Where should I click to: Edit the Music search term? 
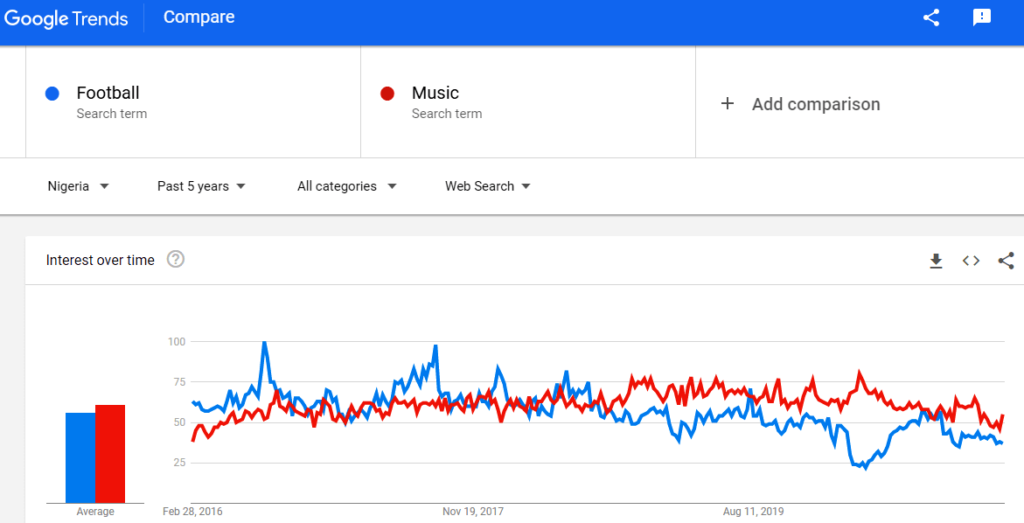[435, 93]
